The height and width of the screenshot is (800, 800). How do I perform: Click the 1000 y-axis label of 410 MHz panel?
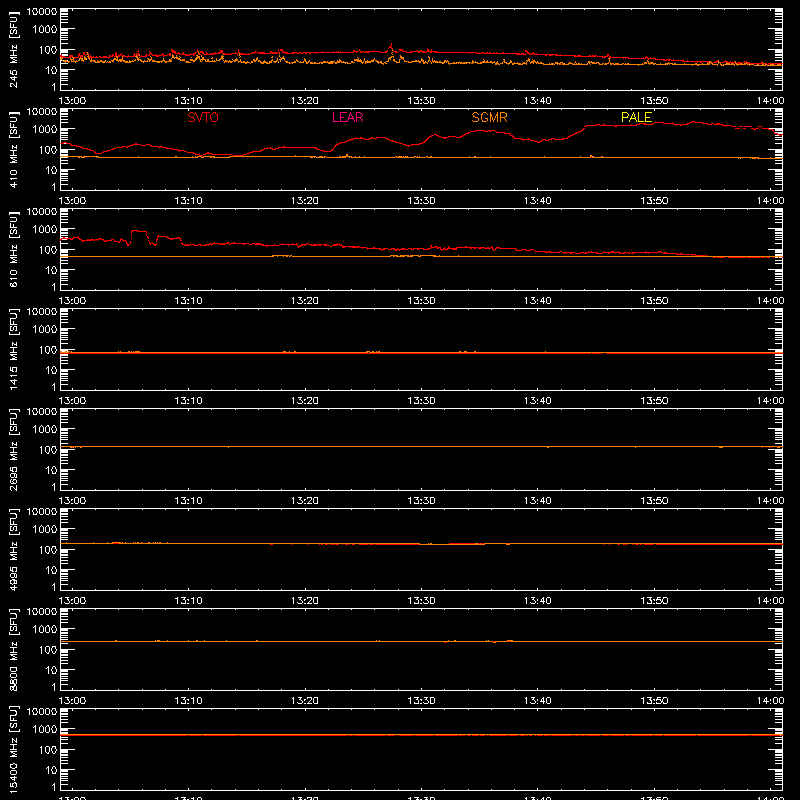tap(45, 129)
